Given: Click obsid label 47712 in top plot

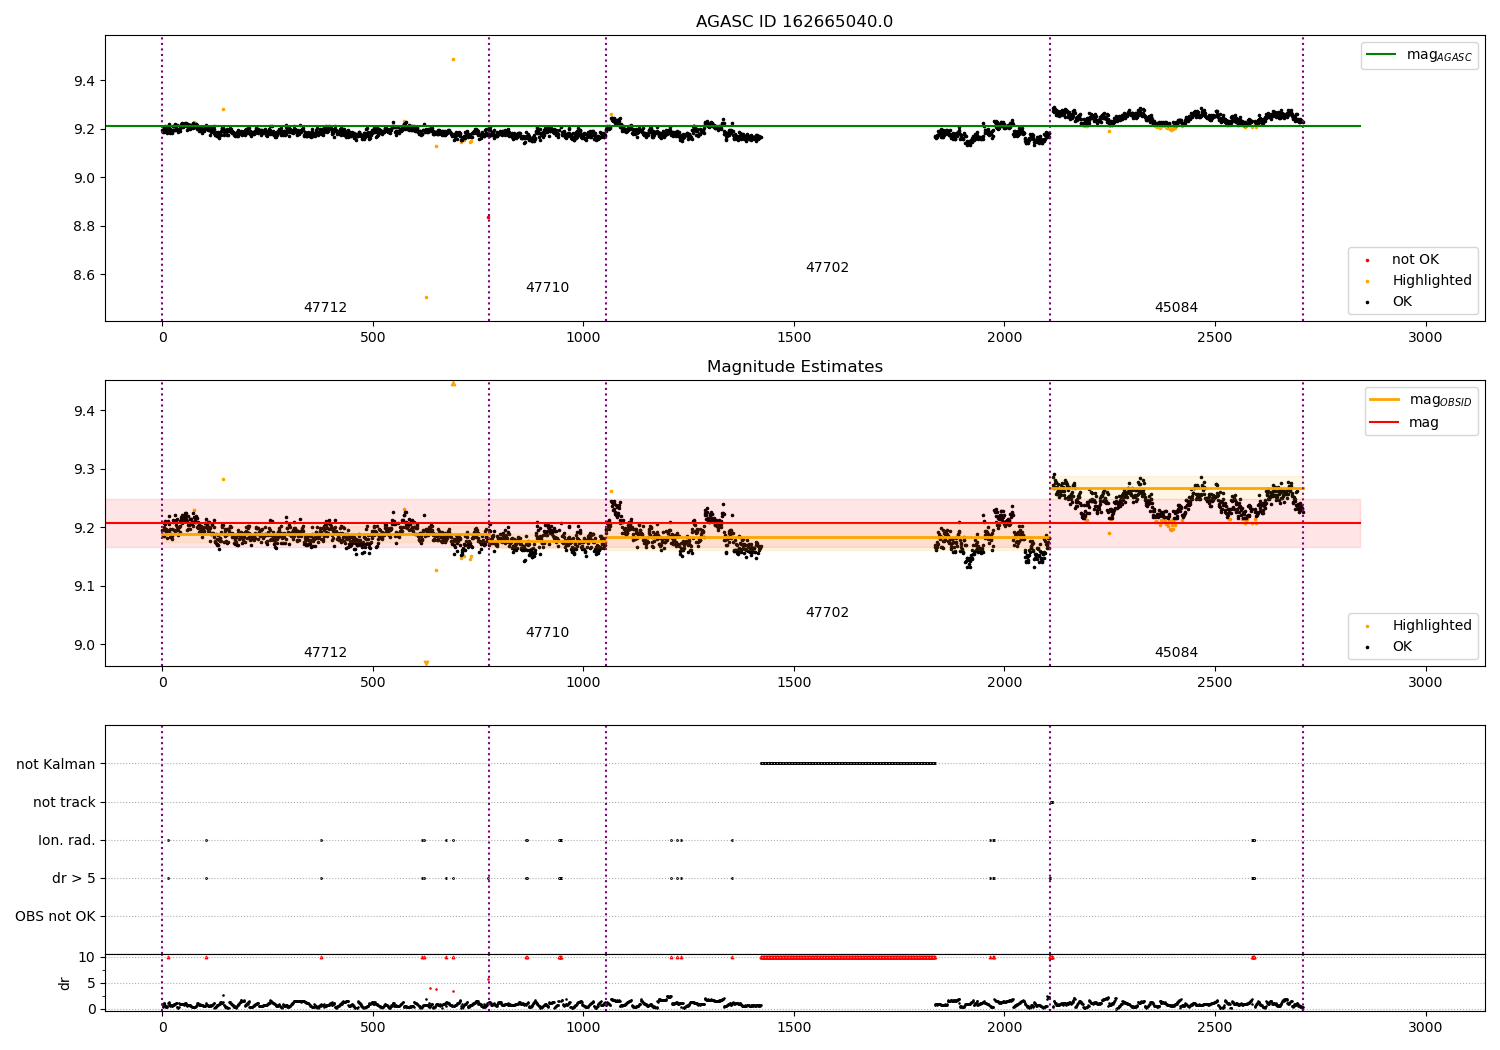Looking at the screenshot, I should click(x=325, y=308).
